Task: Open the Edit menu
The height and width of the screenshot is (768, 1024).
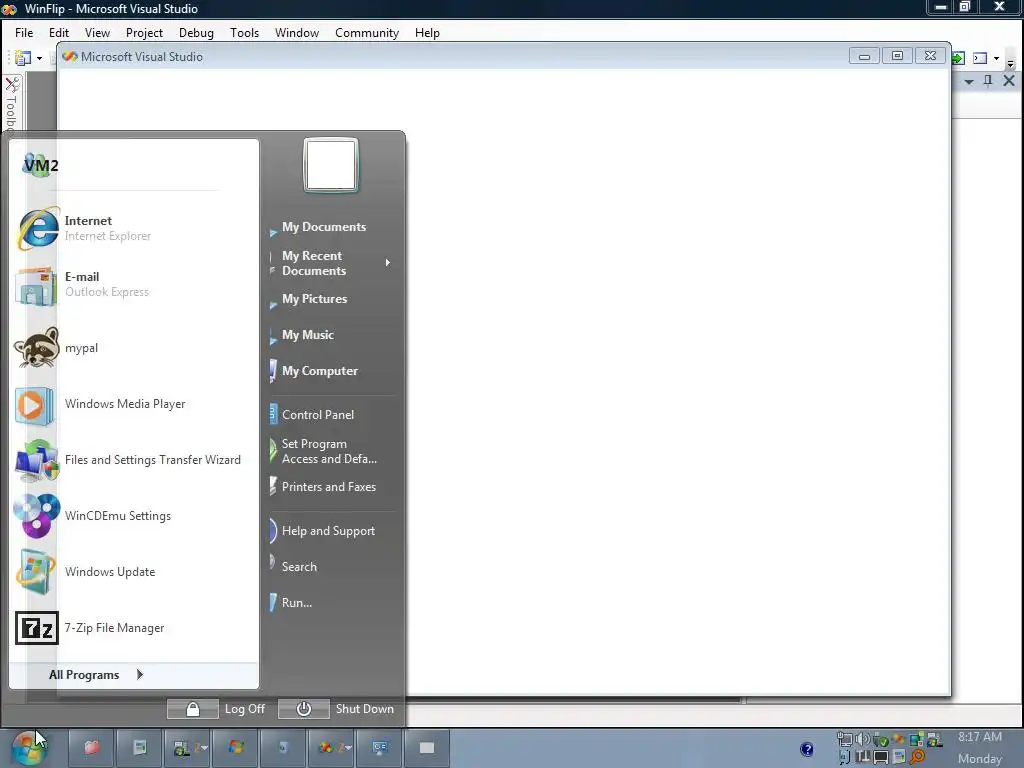Action: 59,33
